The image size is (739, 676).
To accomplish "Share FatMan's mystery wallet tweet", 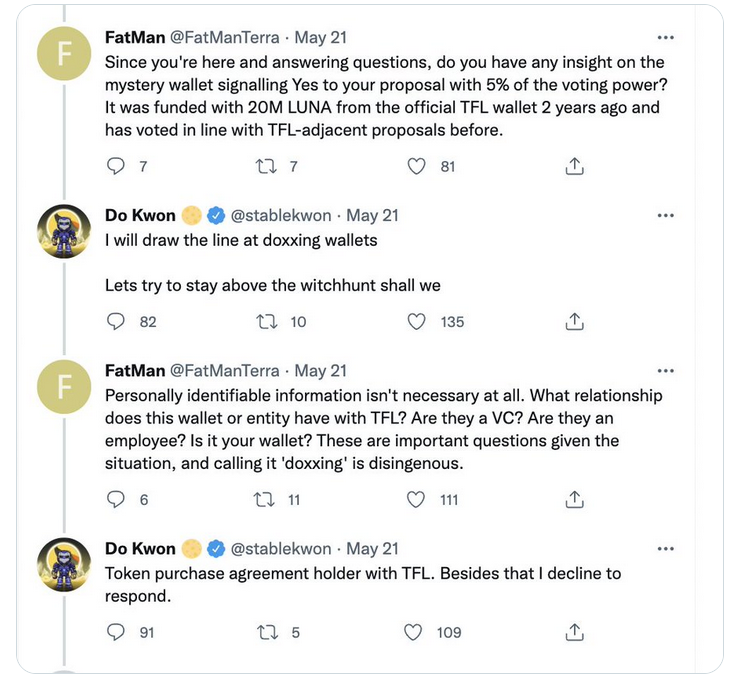I will click(575, 168).
